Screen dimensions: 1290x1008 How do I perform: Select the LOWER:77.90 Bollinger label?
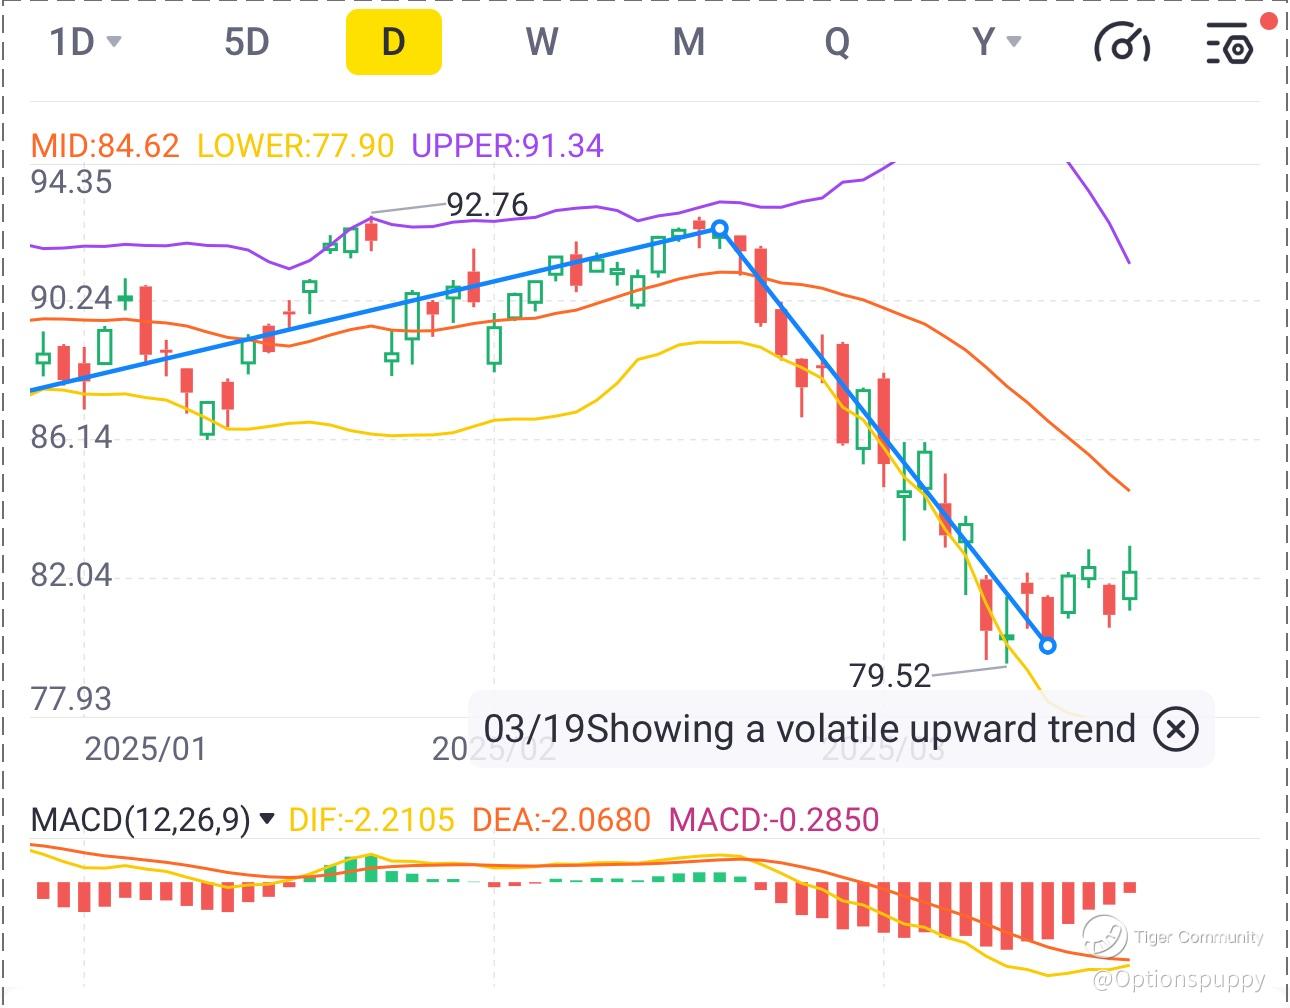[x=295, y=146]
